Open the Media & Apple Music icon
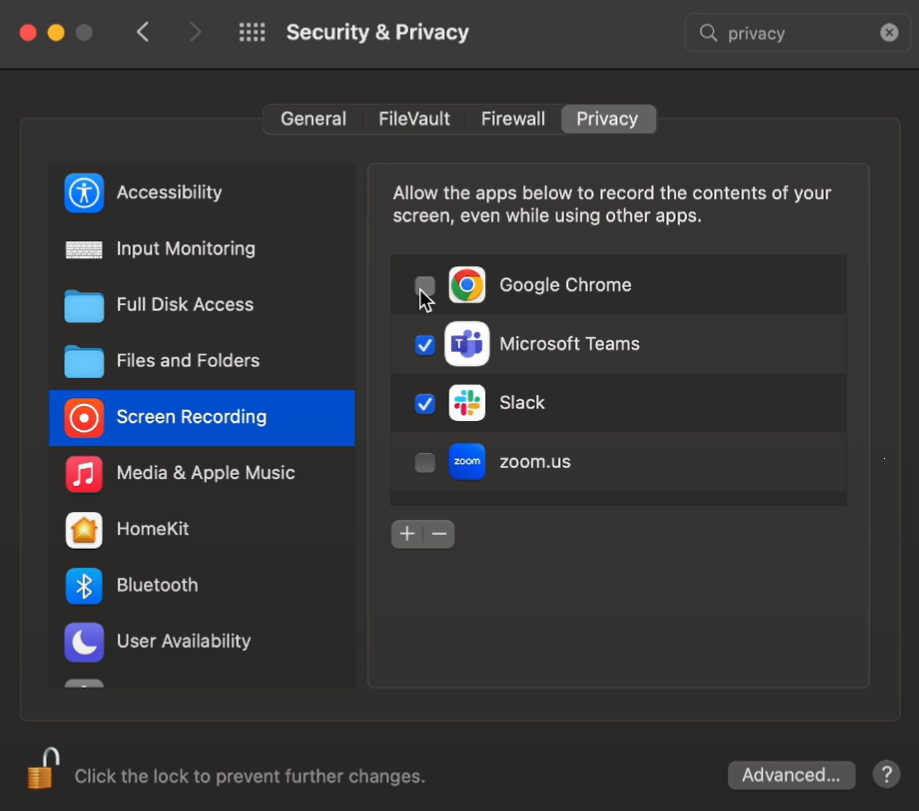The image size is (919, 811). (x=84, y=473)
